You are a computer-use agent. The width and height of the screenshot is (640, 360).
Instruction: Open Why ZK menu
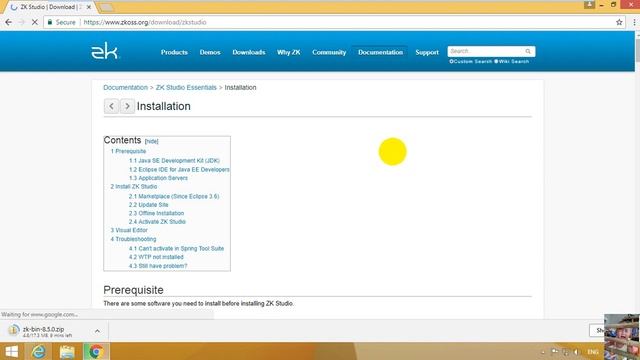289,52
